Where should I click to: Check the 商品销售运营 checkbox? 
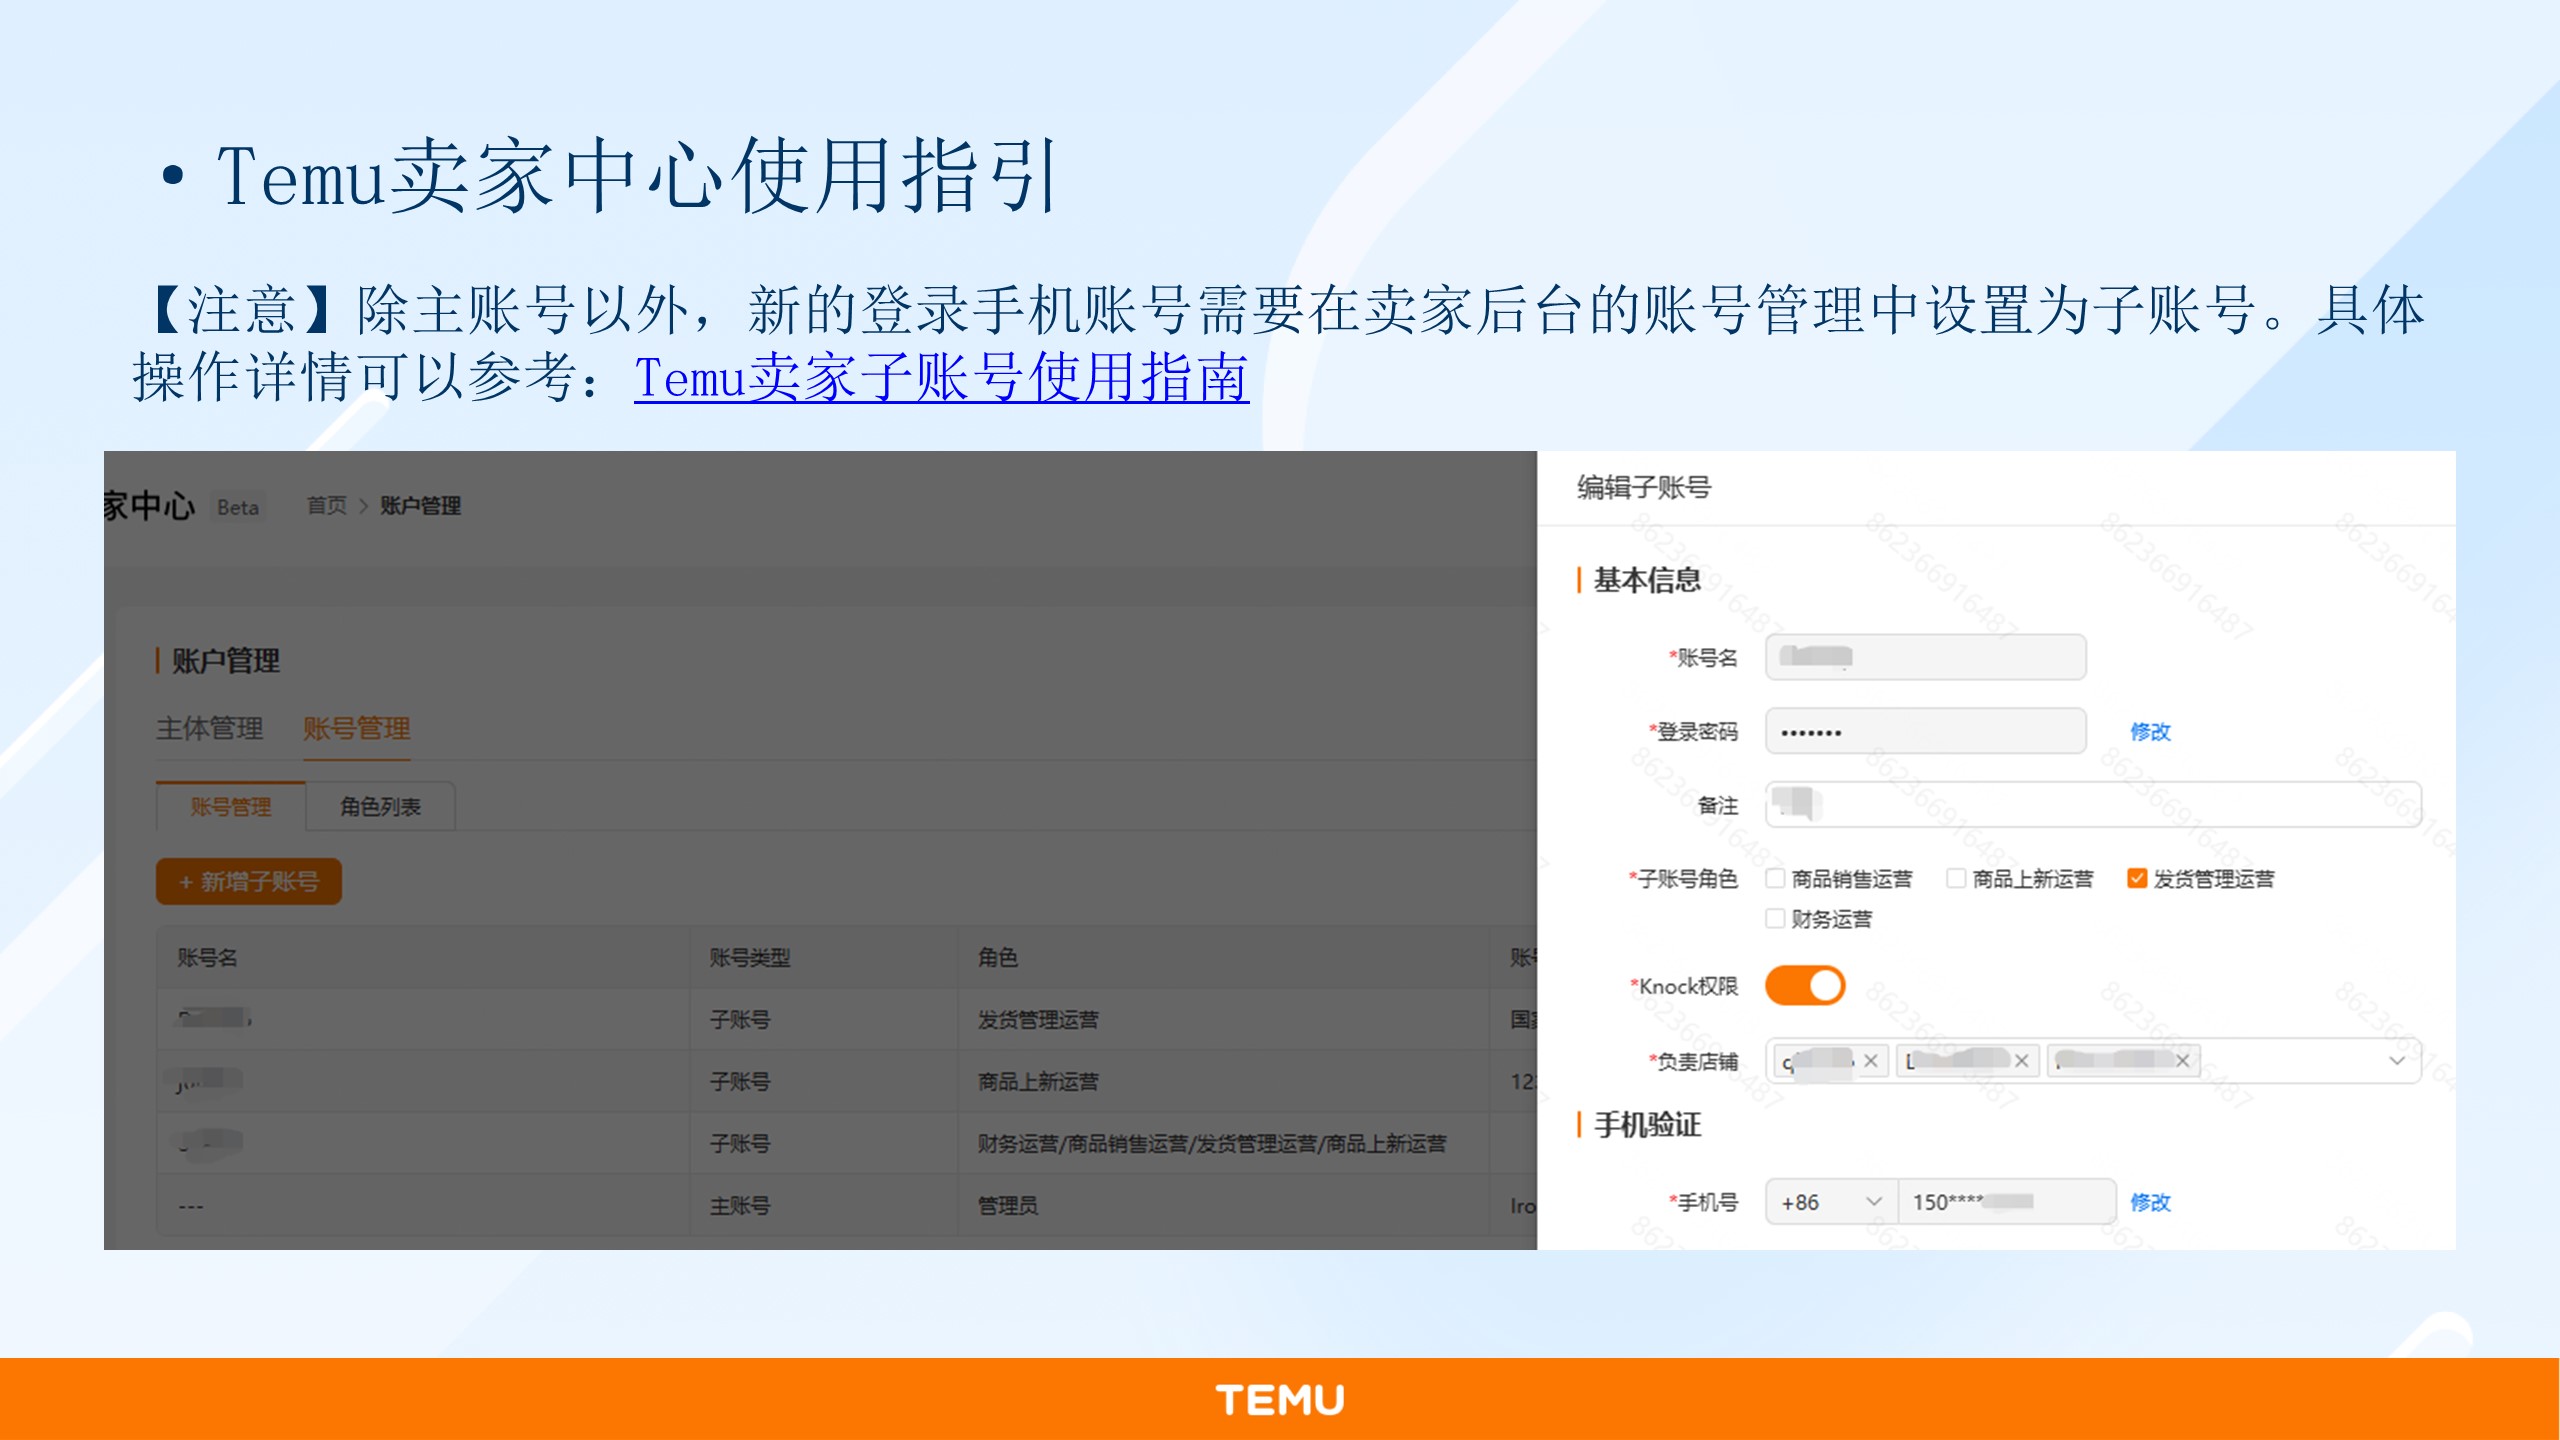coord(1775,878)
